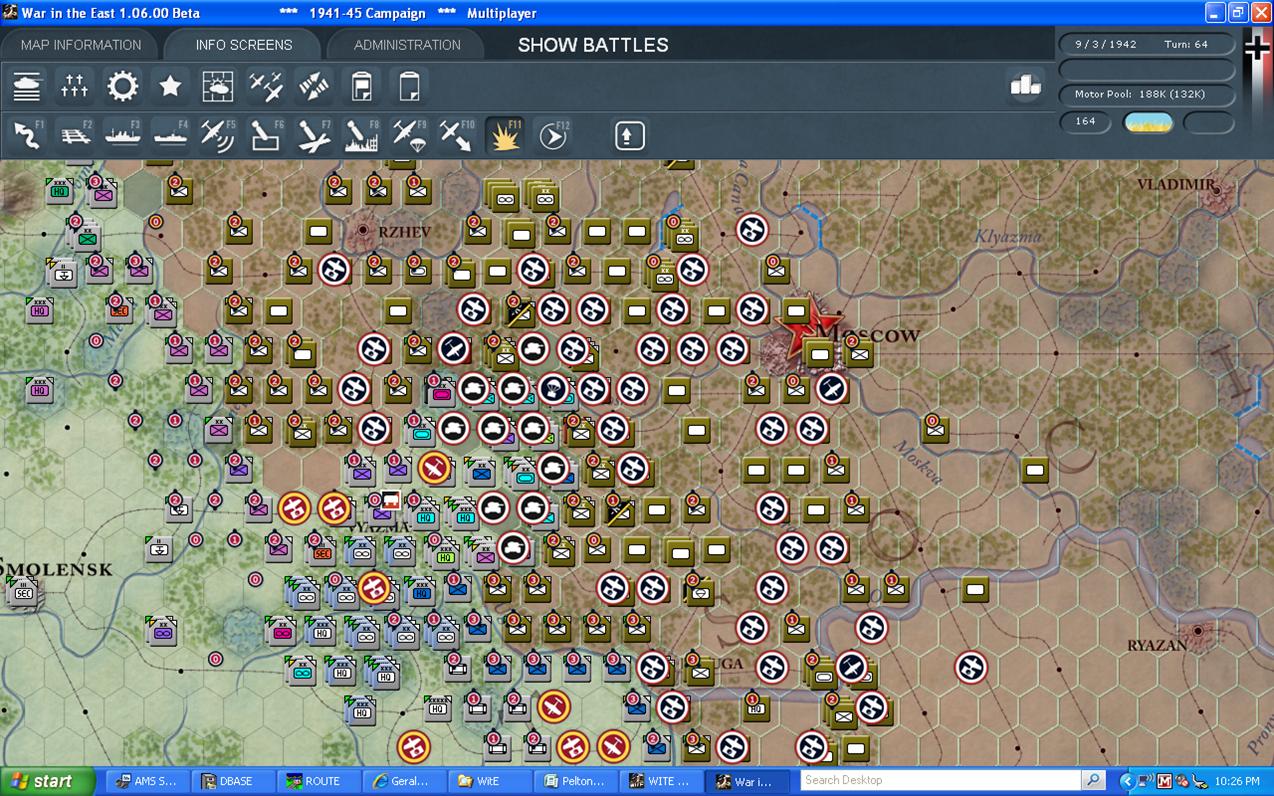Switch to Geral... browser taskbar item
Screen dimensions: 1274x796
point(402,781)
